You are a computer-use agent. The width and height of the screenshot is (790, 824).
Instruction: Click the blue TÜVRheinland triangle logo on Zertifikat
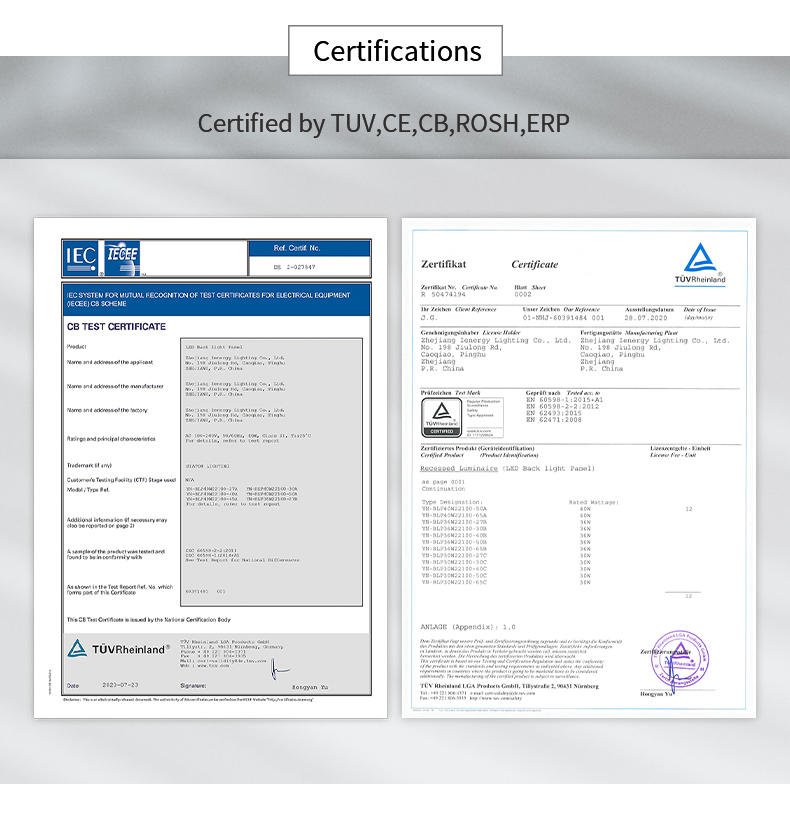(700, 263)
